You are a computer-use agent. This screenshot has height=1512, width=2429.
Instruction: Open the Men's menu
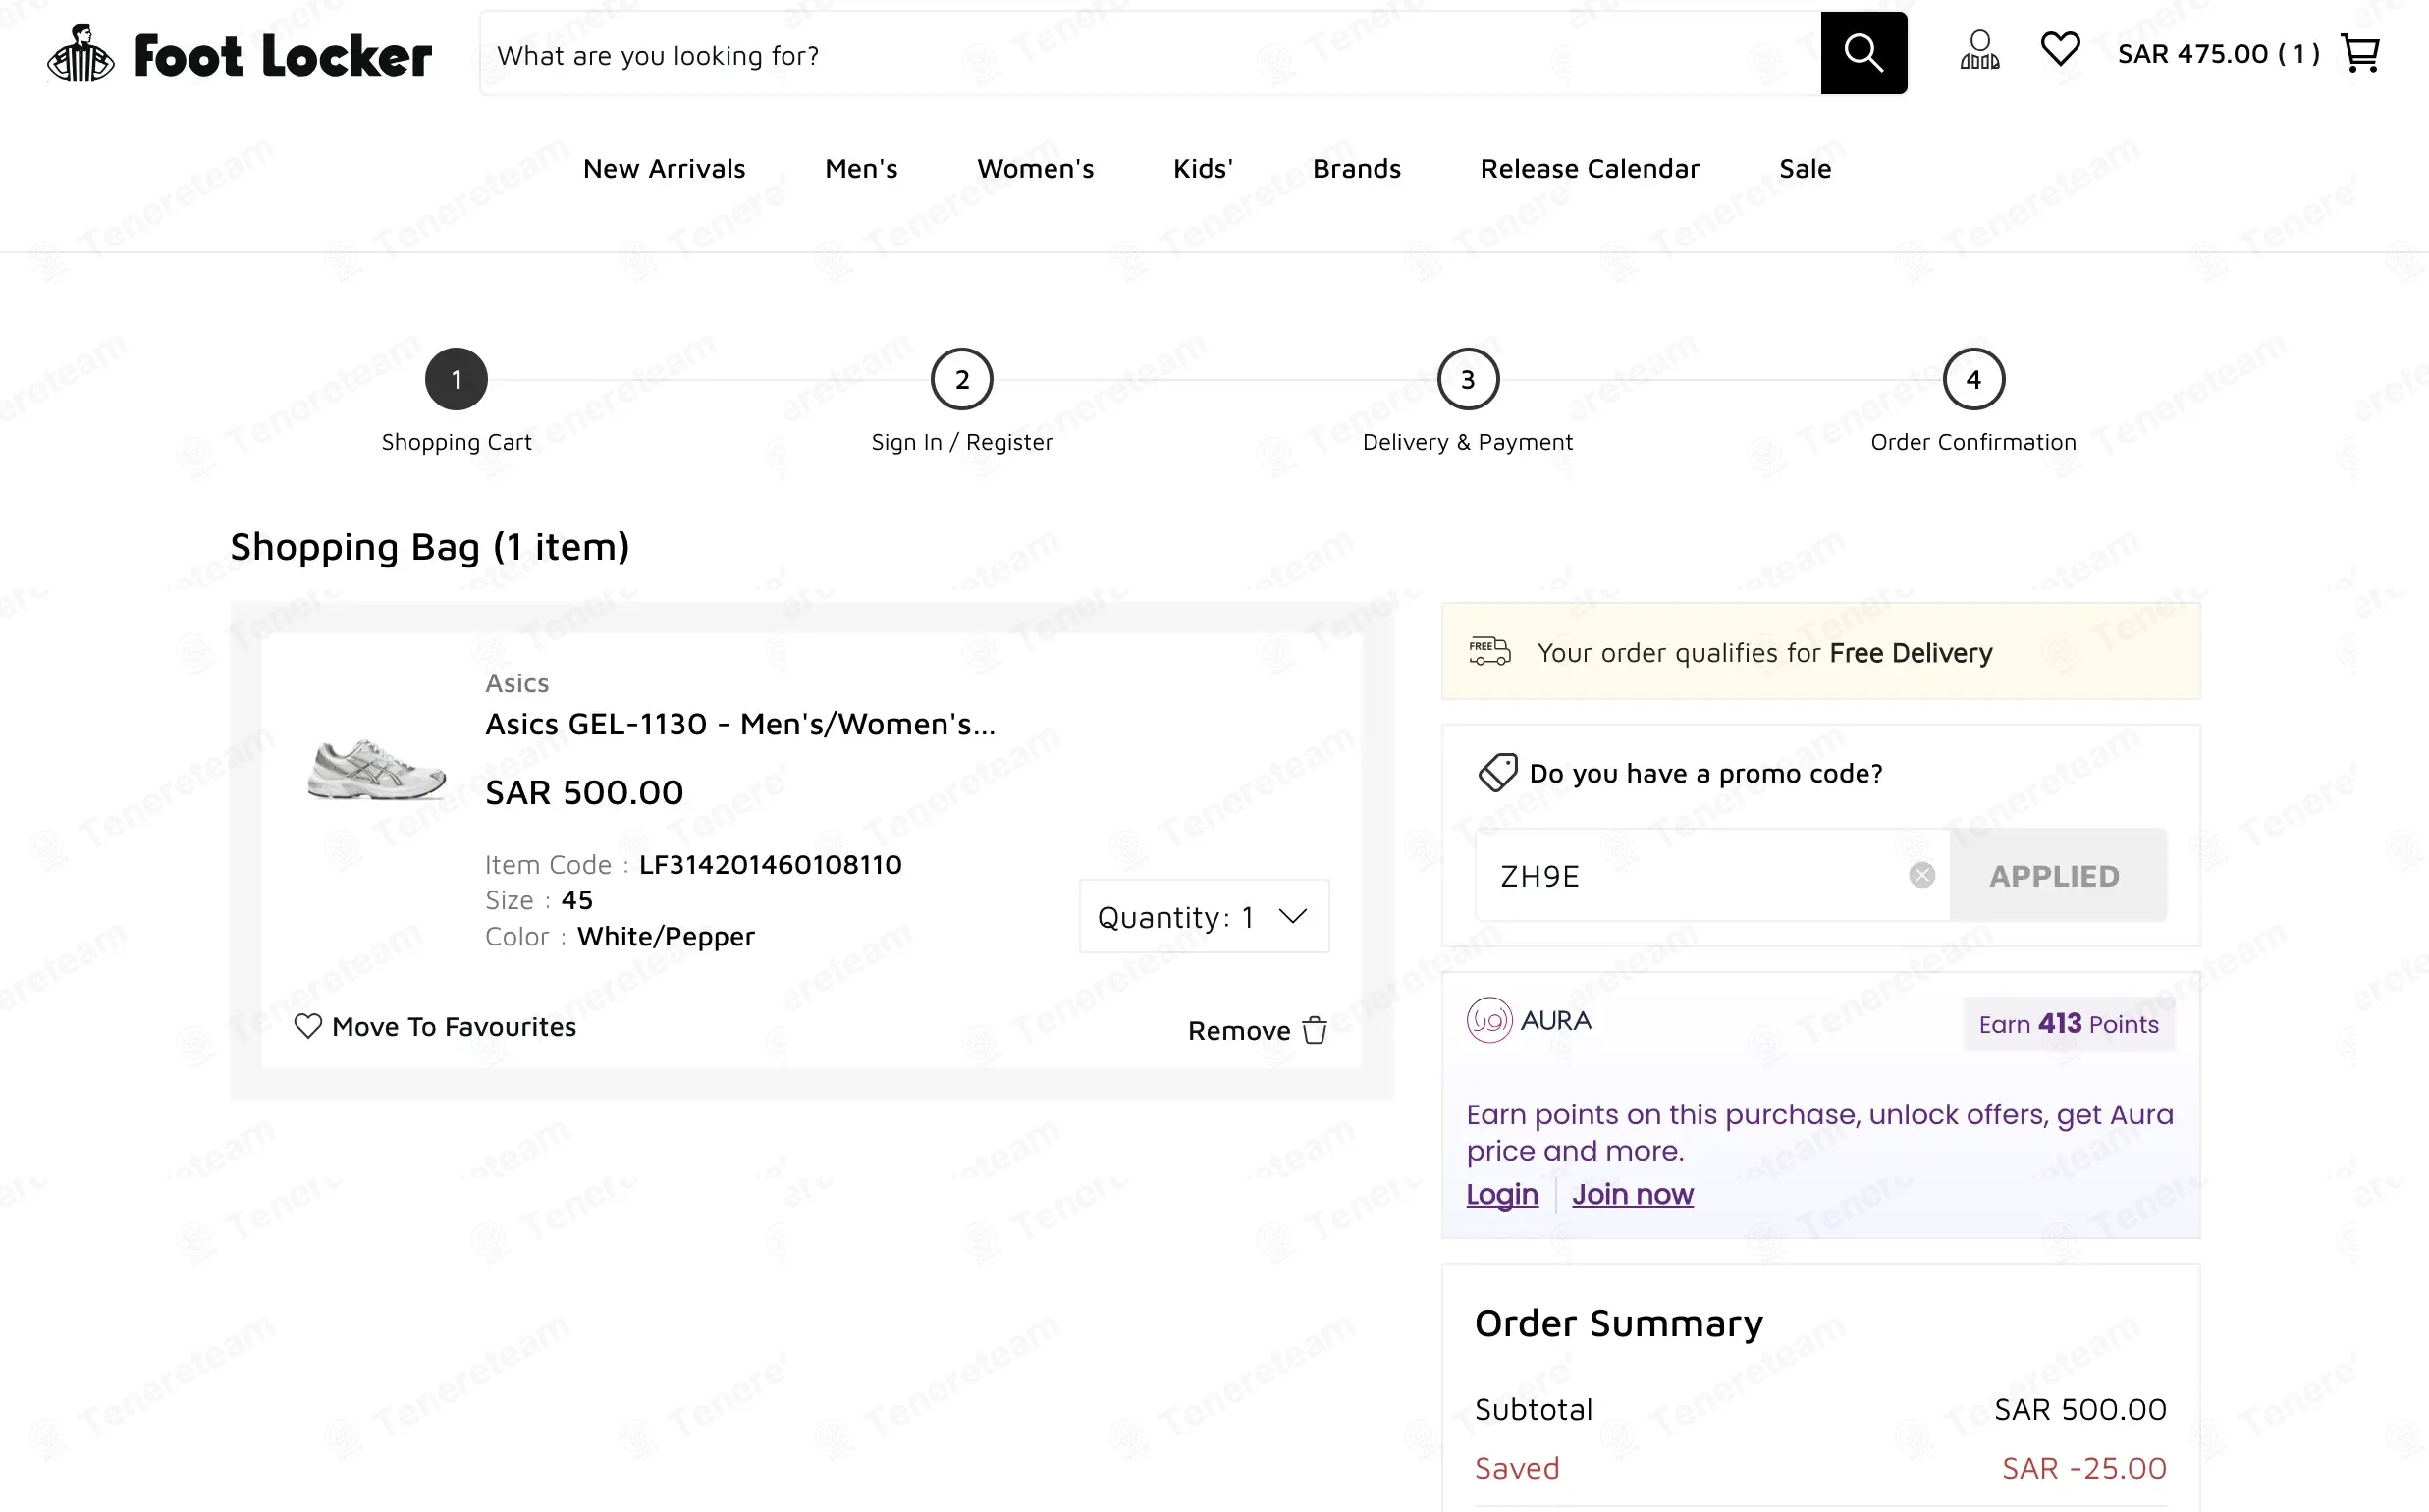(861, 169)
